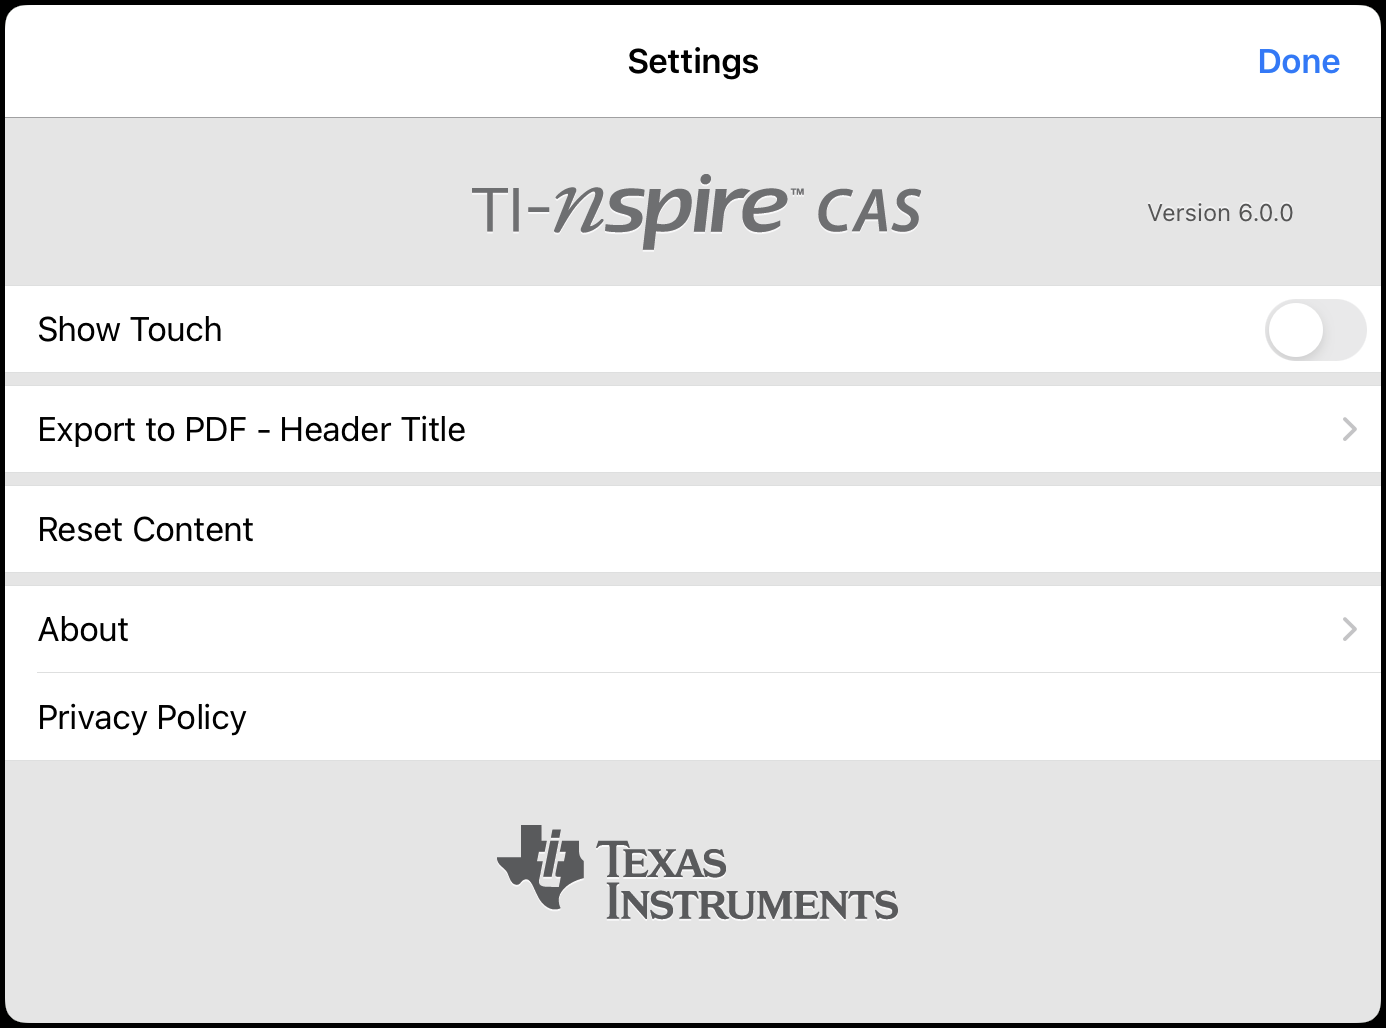This screenshot has height=1028, width=1386.
Task: Expand the Export to PDF chevron arrow
Action: coord(1349,430)
